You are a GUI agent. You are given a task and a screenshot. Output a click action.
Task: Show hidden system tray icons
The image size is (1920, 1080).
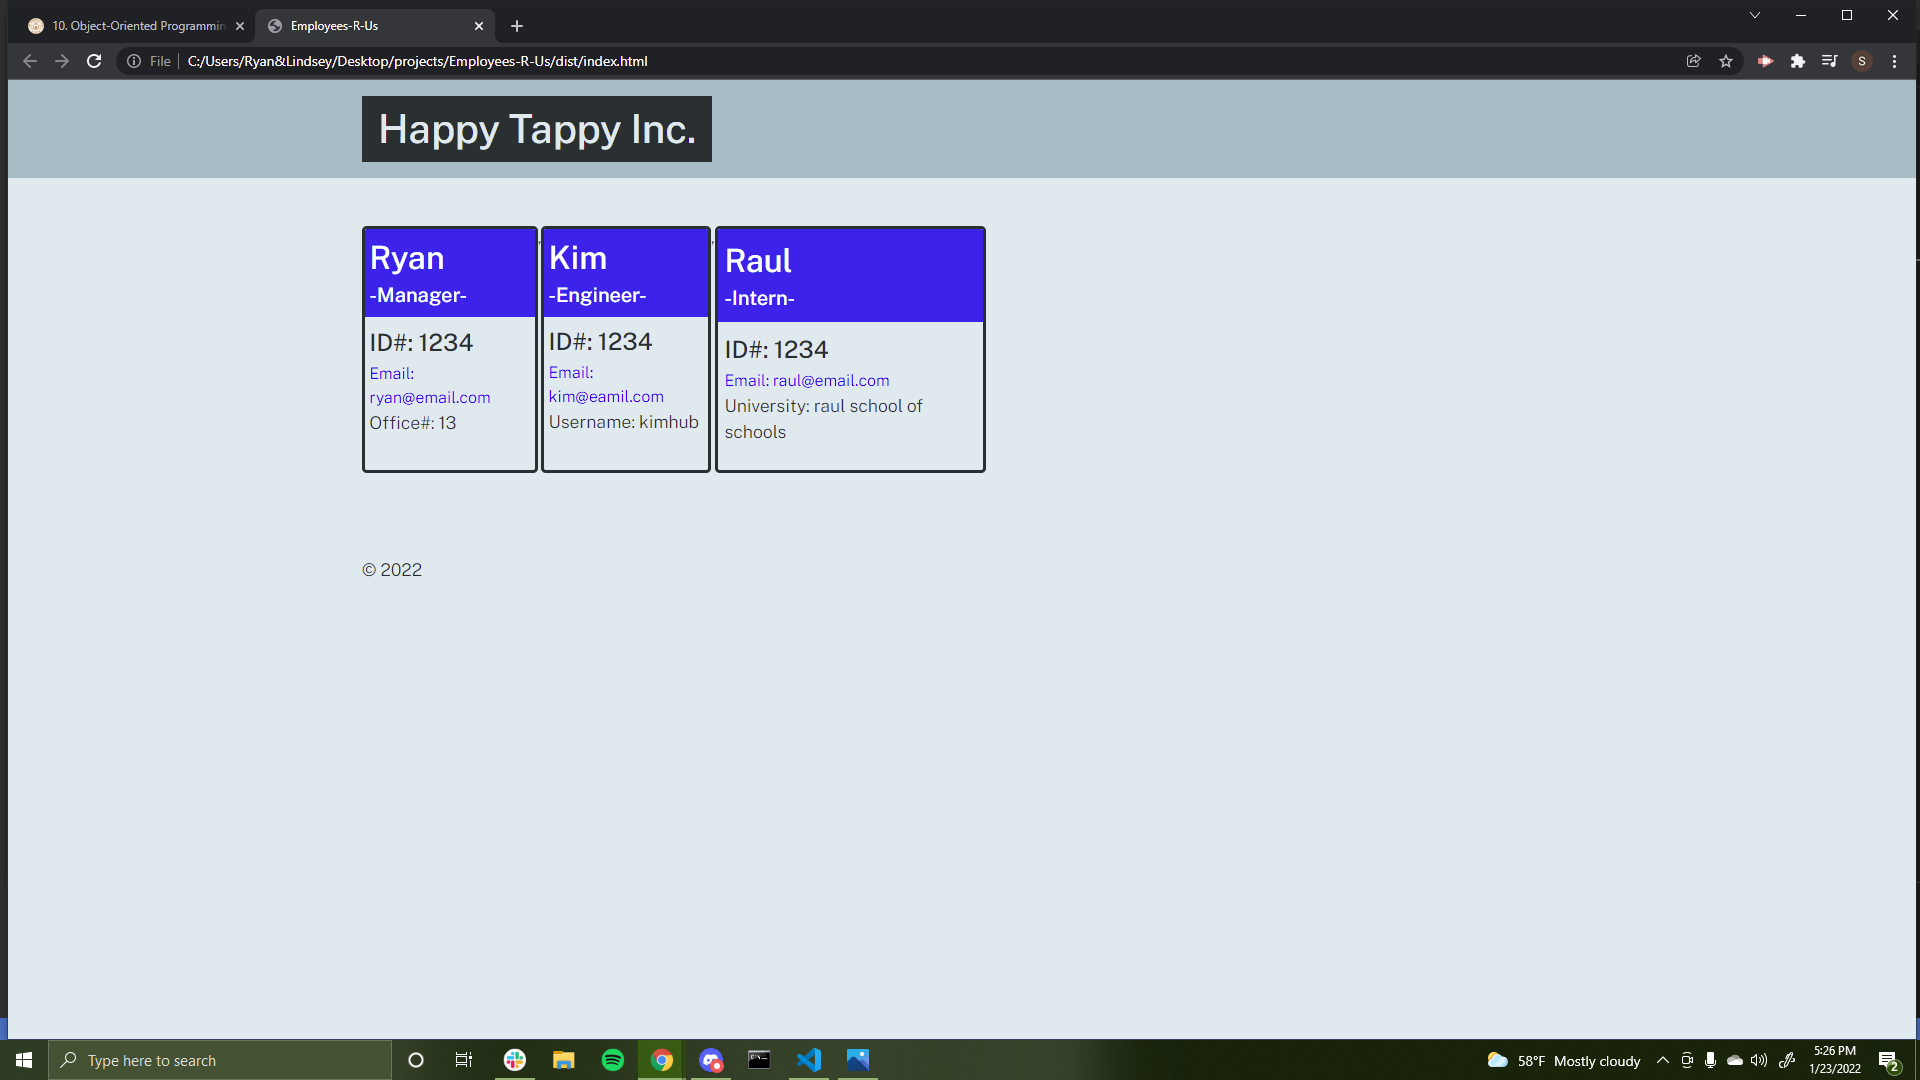click(x=1662, y=1060)
